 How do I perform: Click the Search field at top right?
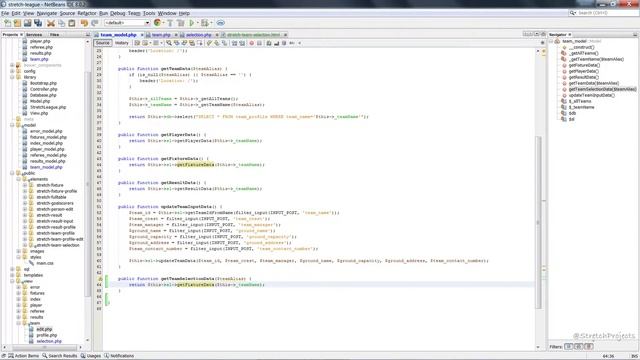point(603,13)
